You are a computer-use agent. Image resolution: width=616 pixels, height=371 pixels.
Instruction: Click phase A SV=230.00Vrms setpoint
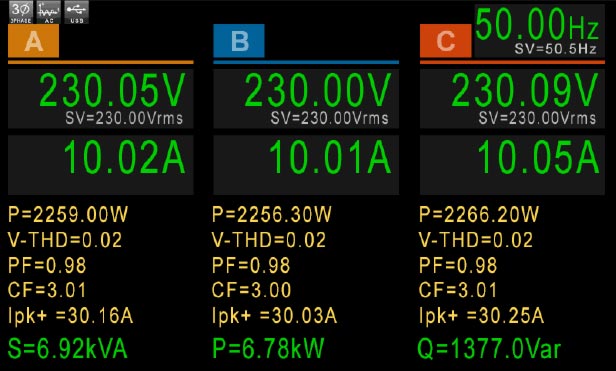pos(124,118)
